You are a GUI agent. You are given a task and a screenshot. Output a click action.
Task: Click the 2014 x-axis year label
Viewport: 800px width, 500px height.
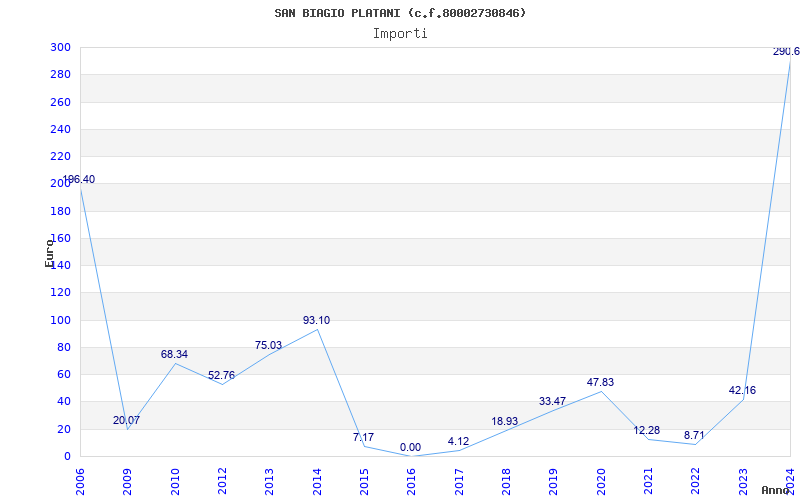click(317, 482)
